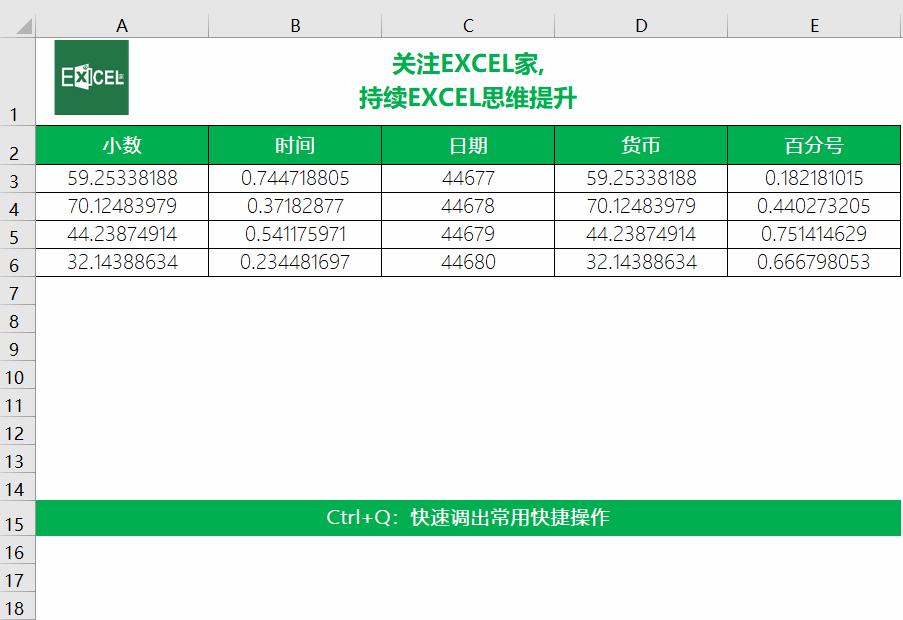Select column D header
Viewport: 903px width, 620px height.
pyautogui.click(x=641, y=26)
